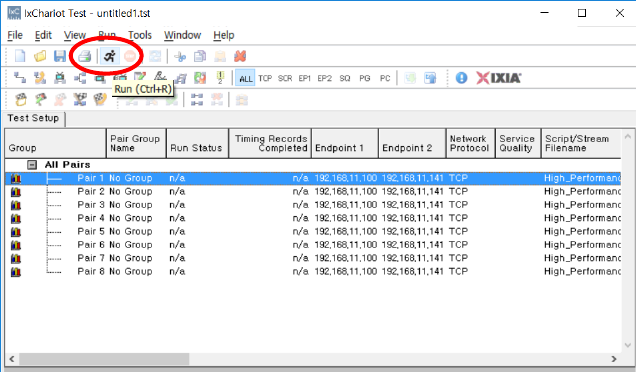636x372 pixels.
Task: Click the horizontal scrollbar right arrow
Action: [x=614, y=359]
